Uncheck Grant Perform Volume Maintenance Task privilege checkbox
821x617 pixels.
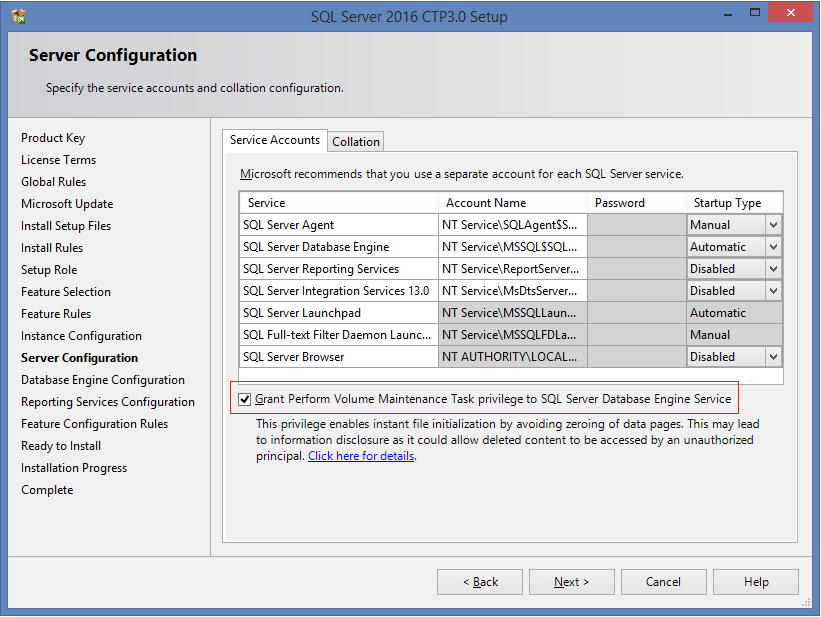[245, 400]
